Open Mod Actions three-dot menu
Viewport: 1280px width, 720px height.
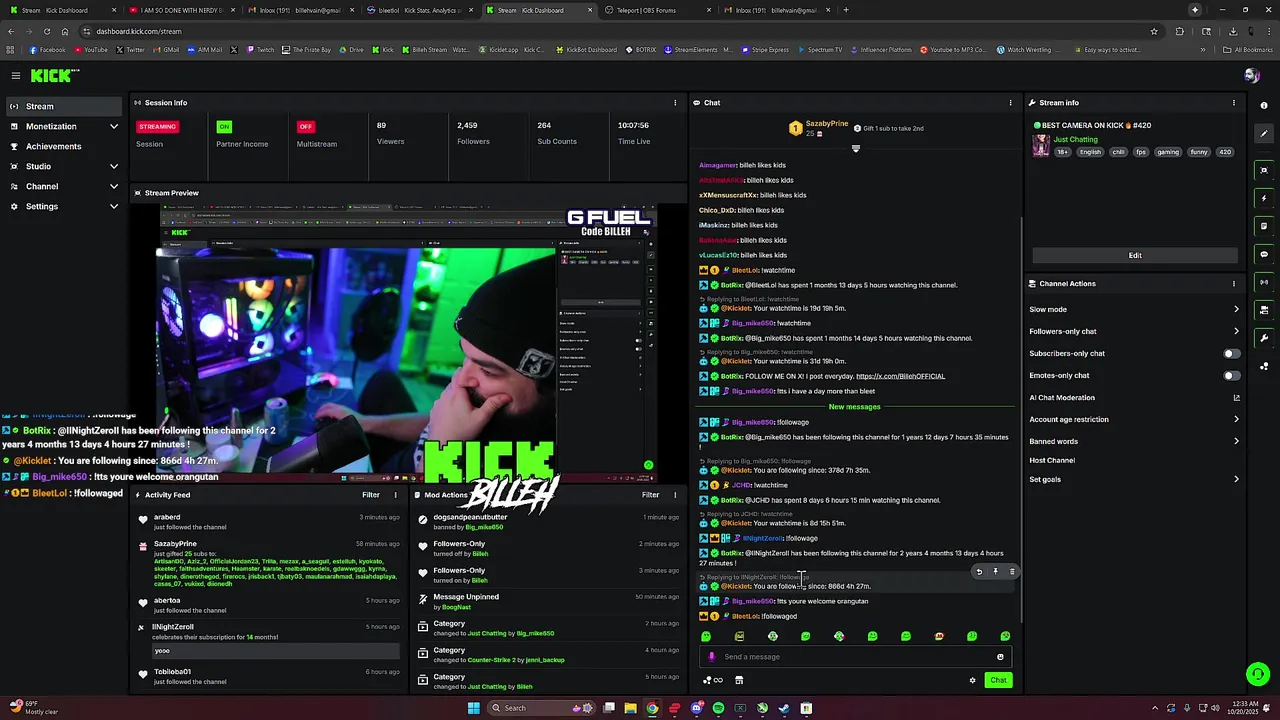pos(675,494)
